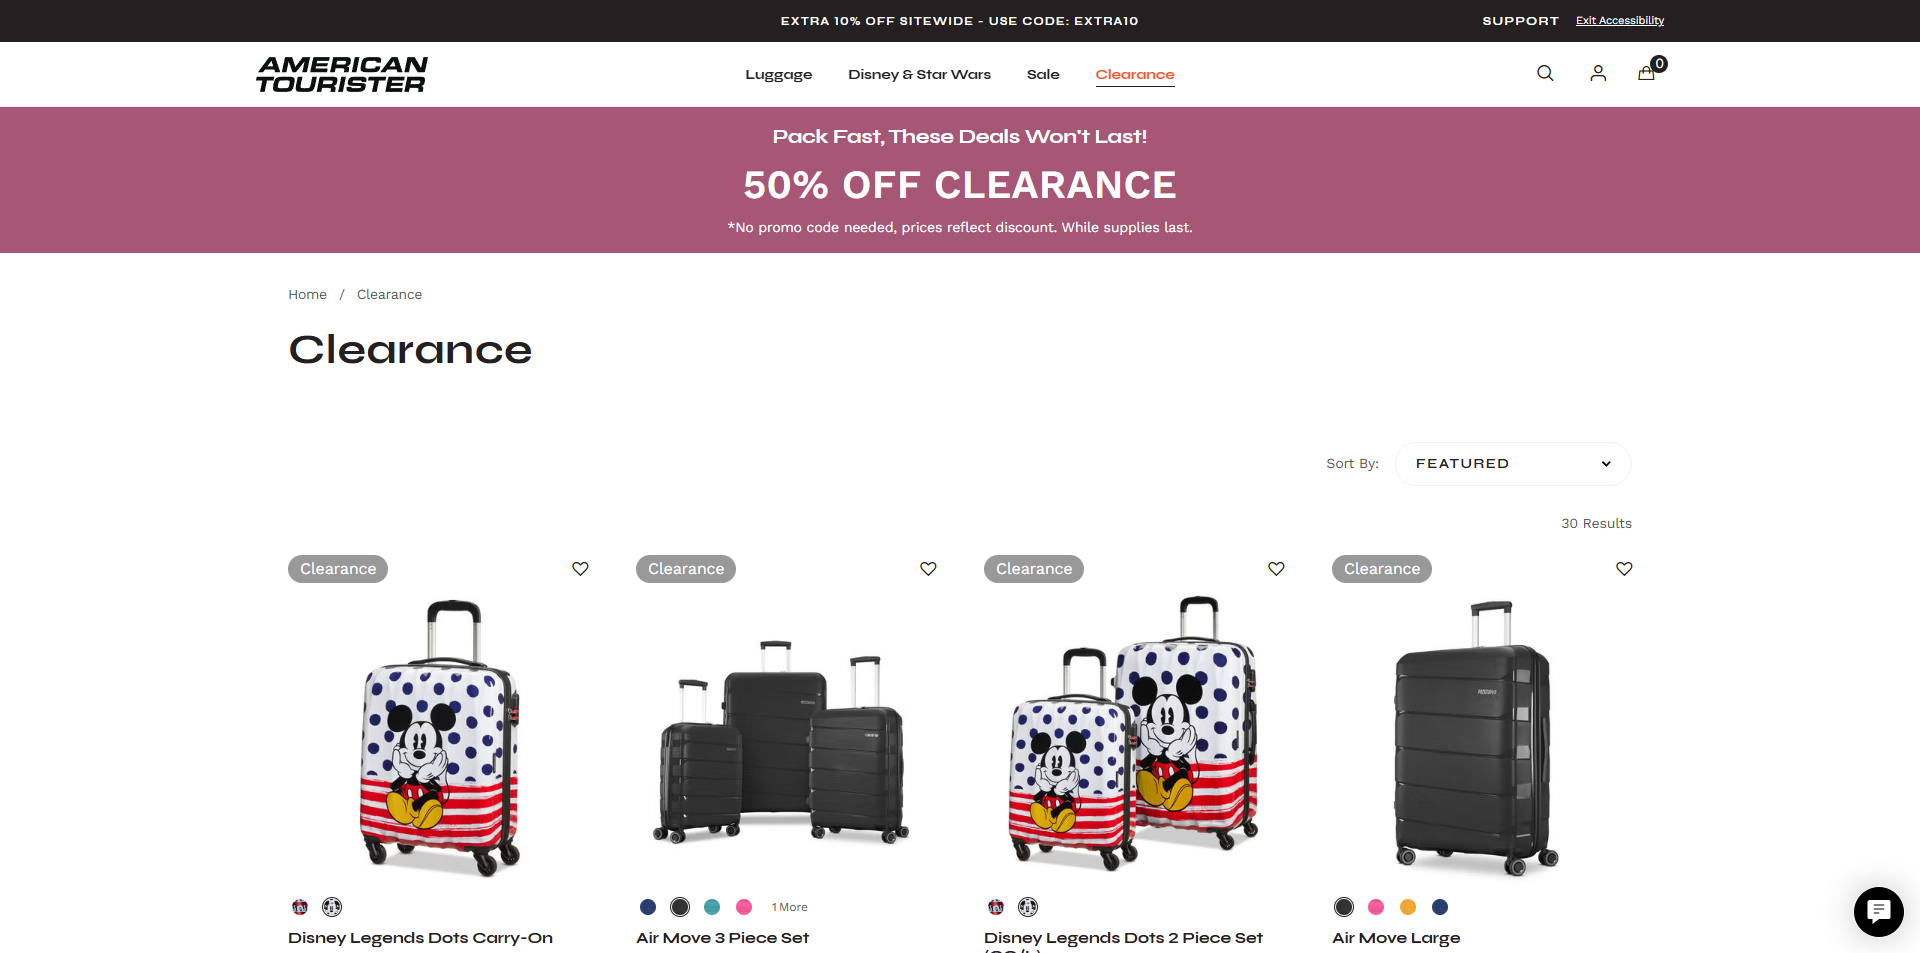Add Air Move 3 Piece Set to wishlist
This screenshot has height=953, width=1920.
click(x=928, y=568)
